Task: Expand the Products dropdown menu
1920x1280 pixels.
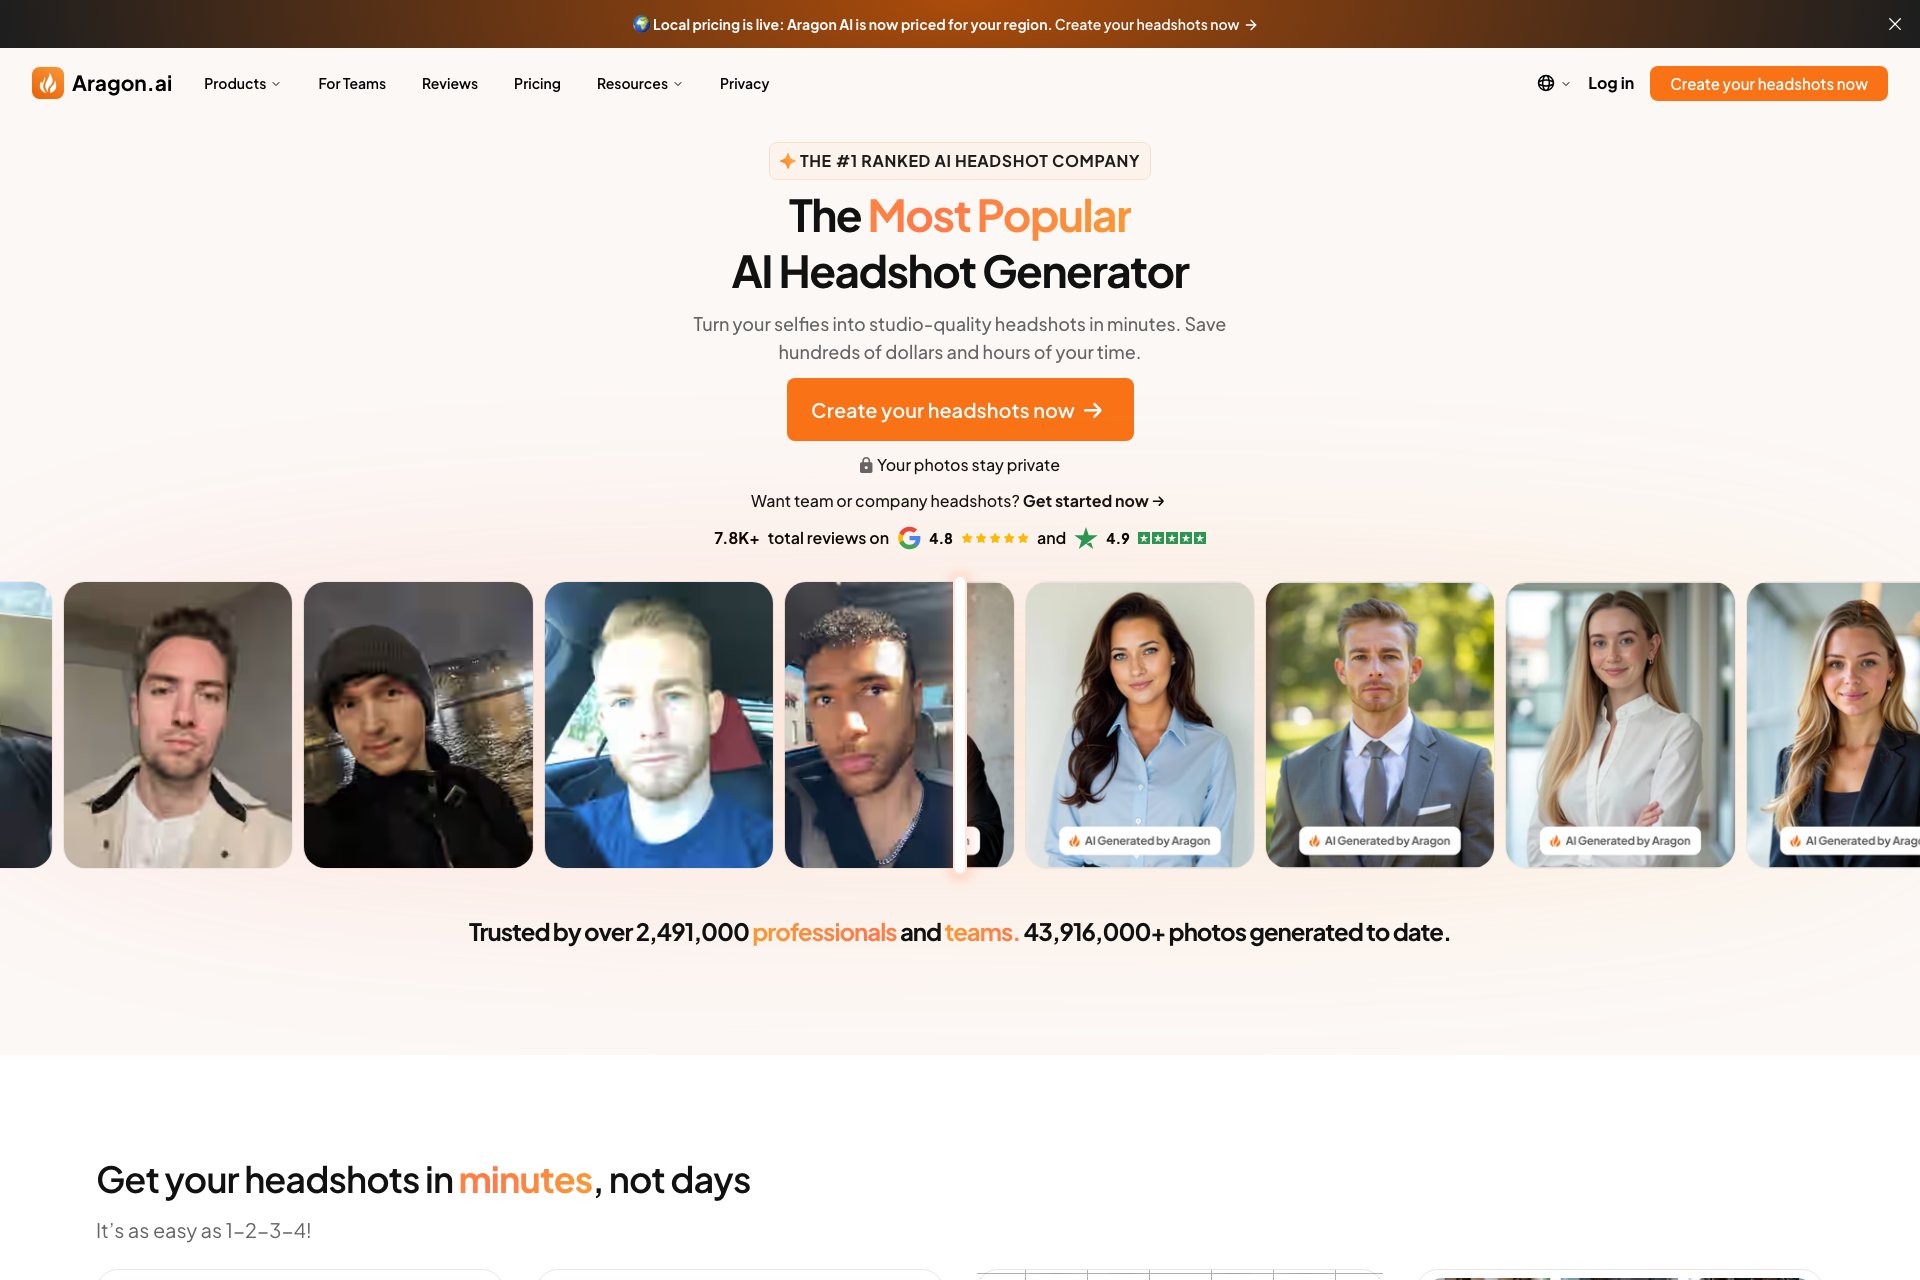Action: (242, 84)
